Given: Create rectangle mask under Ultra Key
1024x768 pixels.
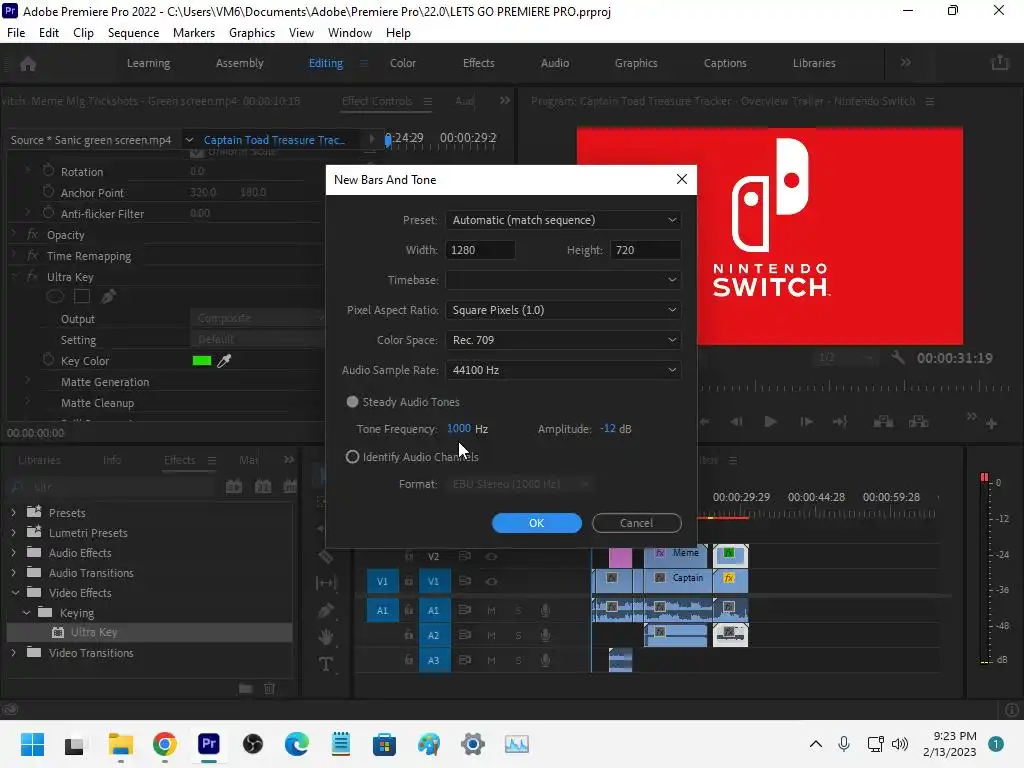Looking at the screenshot, I should click(82, 297).
